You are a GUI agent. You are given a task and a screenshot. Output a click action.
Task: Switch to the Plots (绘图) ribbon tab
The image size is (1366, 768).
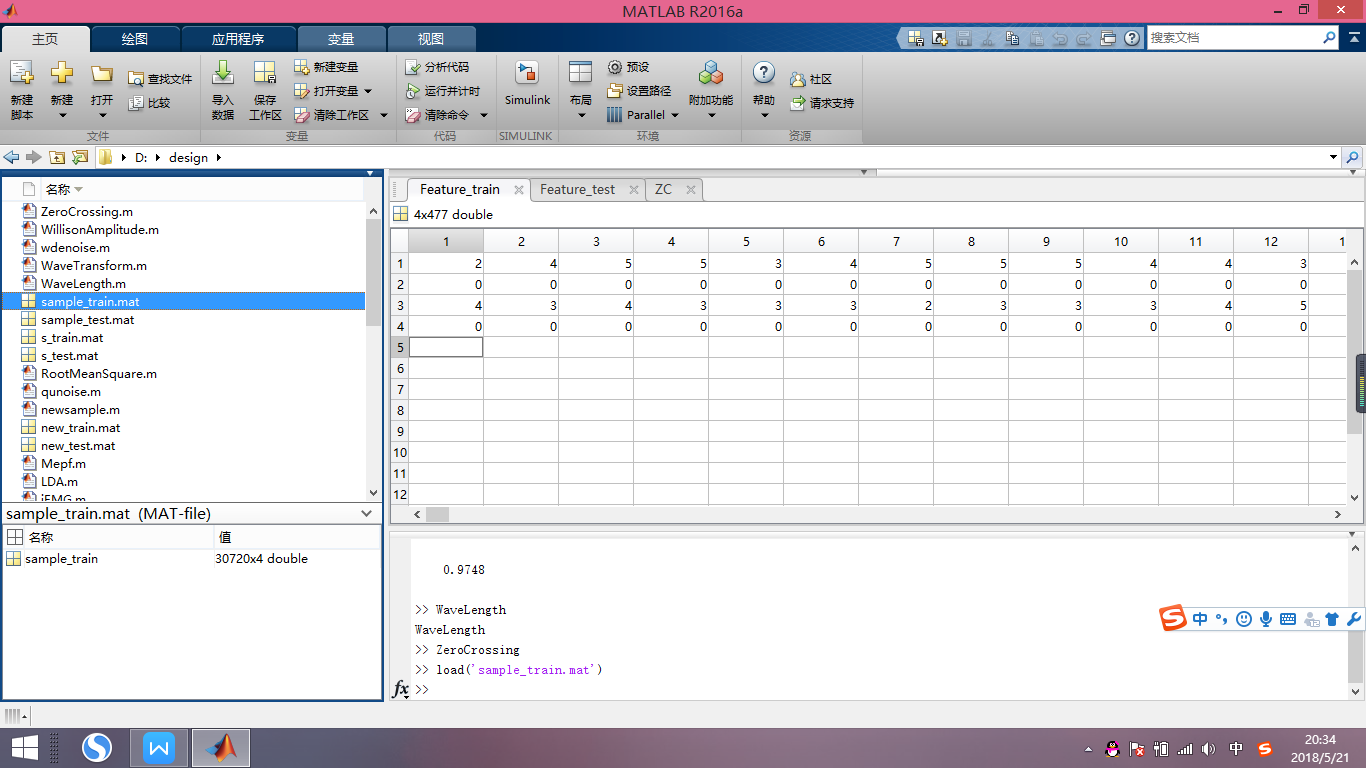pyautogui.click(x=135, y=39)
